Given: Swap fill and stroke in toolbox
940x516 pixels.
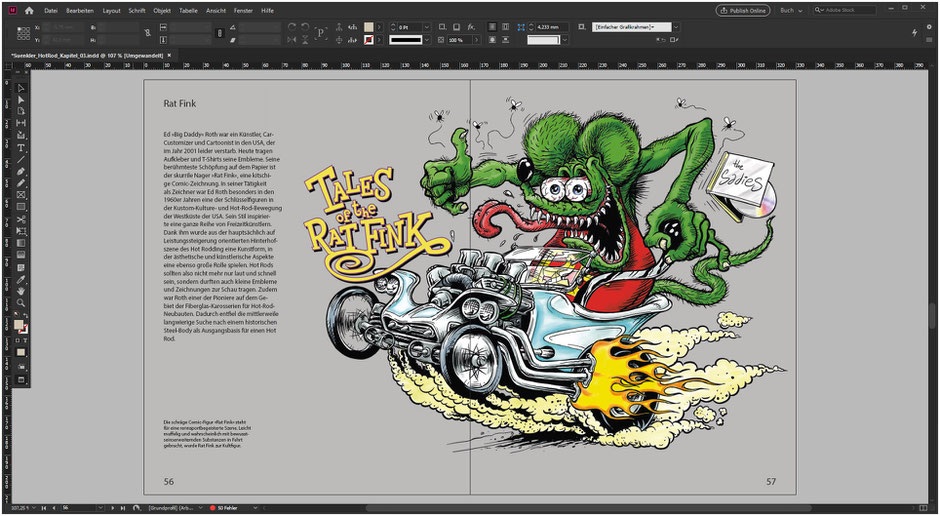Looking at the screenshot, I should click(26, 315).
